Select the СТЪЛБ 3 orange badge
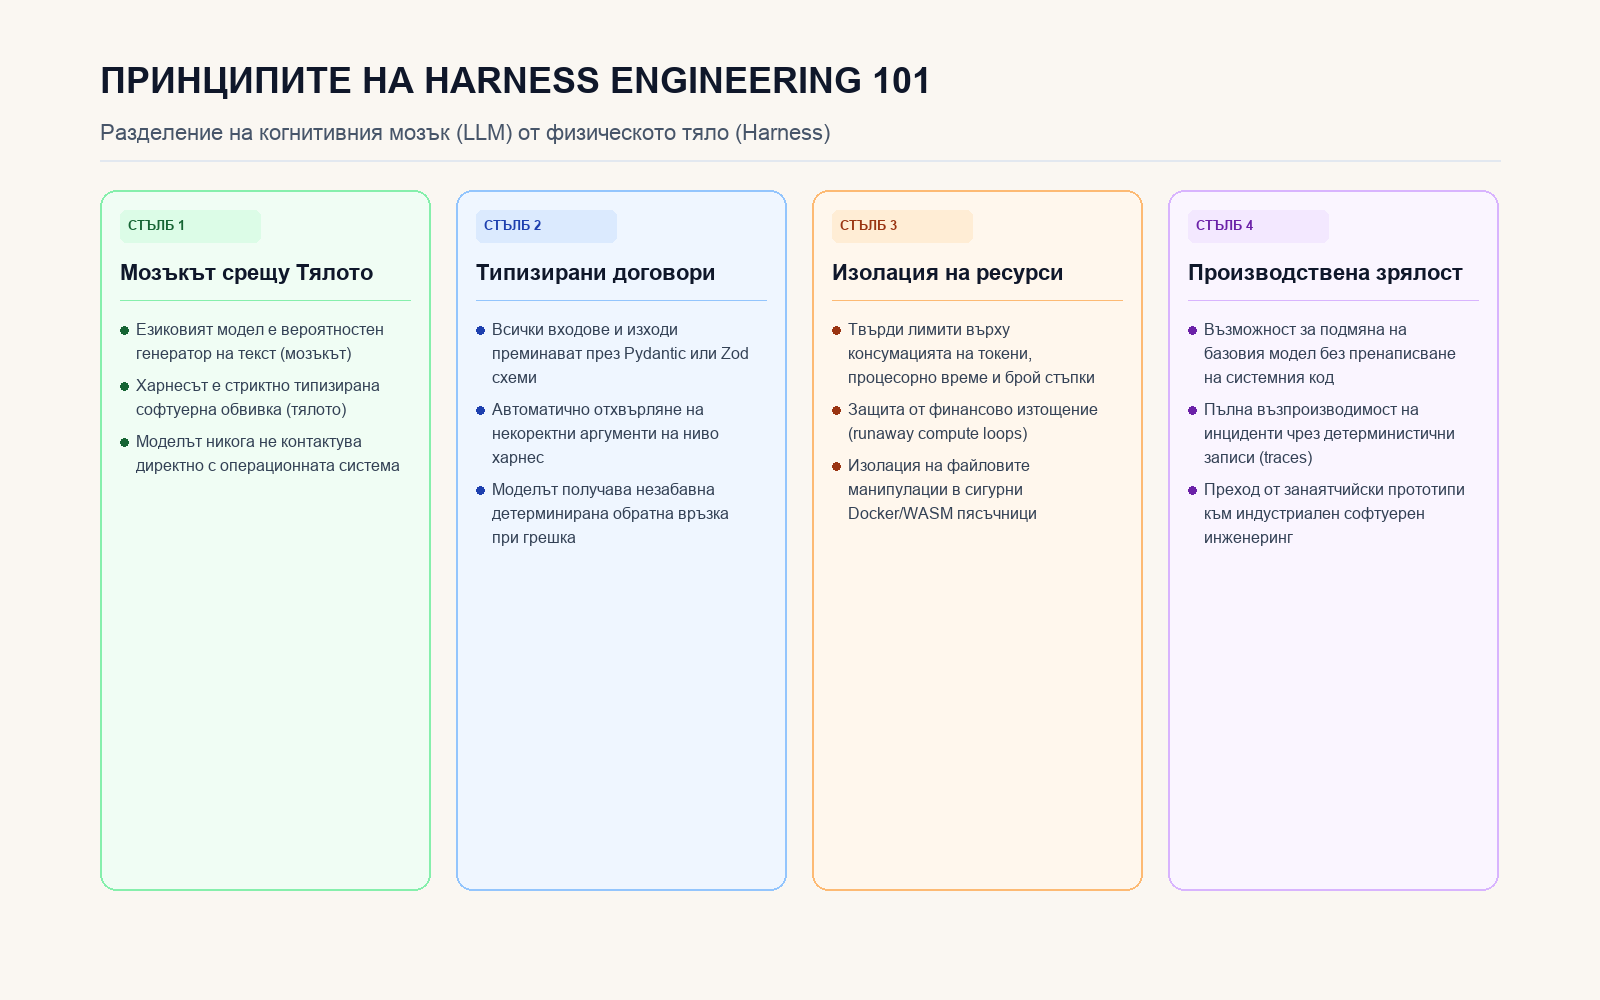This screenshot has width=1600, height=1000. (902, 226)
